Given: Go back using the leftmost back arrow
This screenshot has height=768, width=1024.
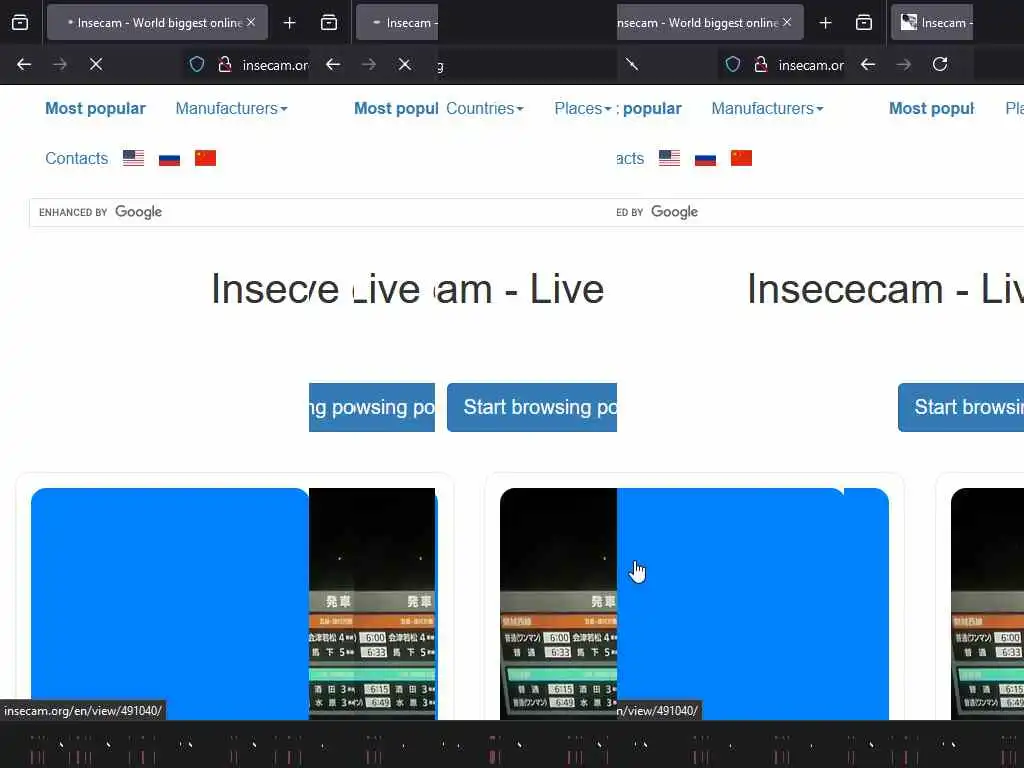Looking at the screenshot, I should pos(24,64).
